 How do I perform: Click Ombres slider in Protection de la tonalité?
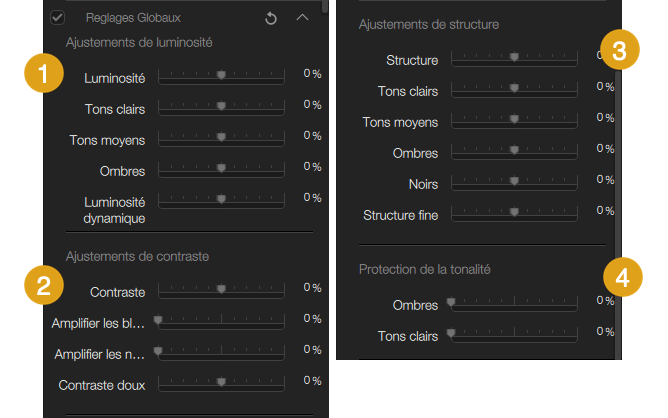(x=514, y=303)
